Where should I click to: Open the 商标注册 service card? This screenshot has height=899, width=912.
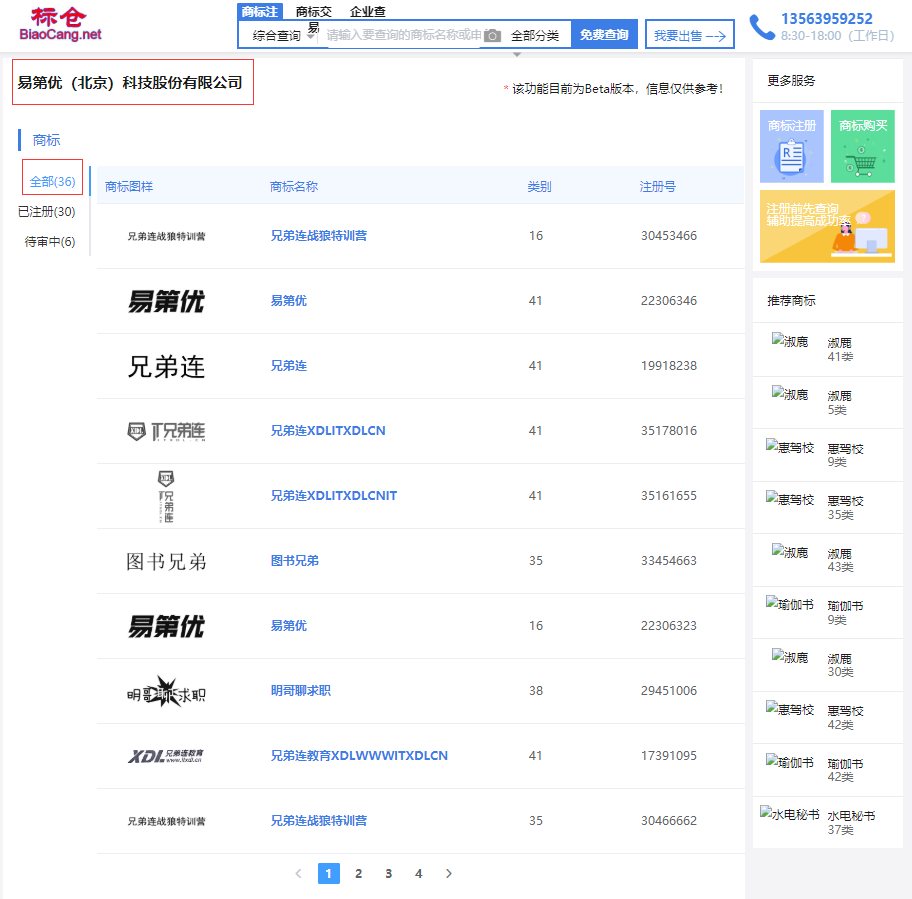pos(792,147)
